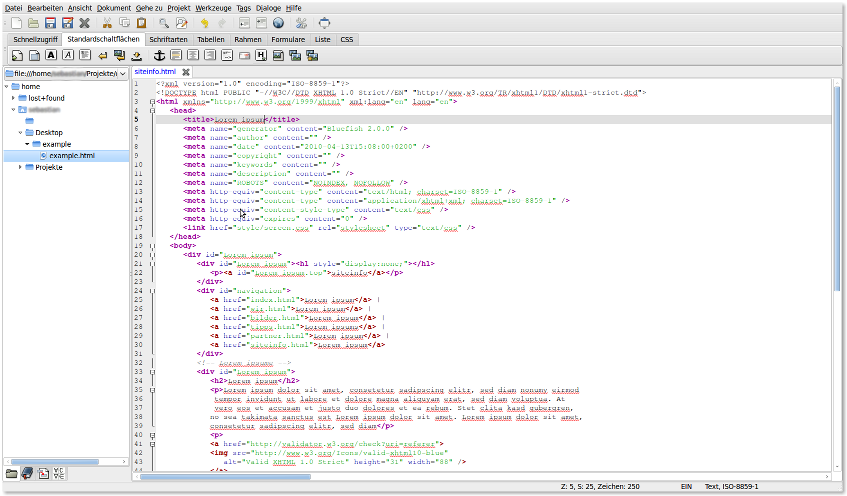The width and height of the screenshot is (847, 496).
Task: Switch the sidebar to Bookmarks book icon
Action: pyautogui.click(x=27, y=474)
